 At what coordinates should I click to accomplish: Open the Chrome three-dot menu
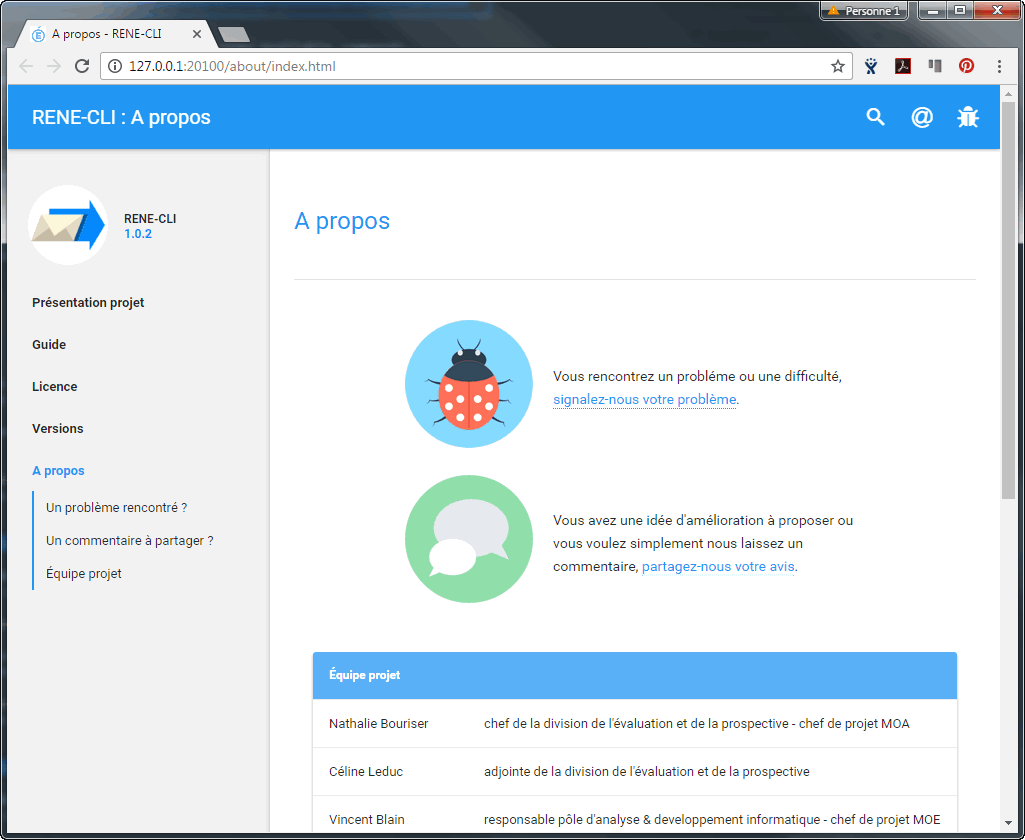999,67
